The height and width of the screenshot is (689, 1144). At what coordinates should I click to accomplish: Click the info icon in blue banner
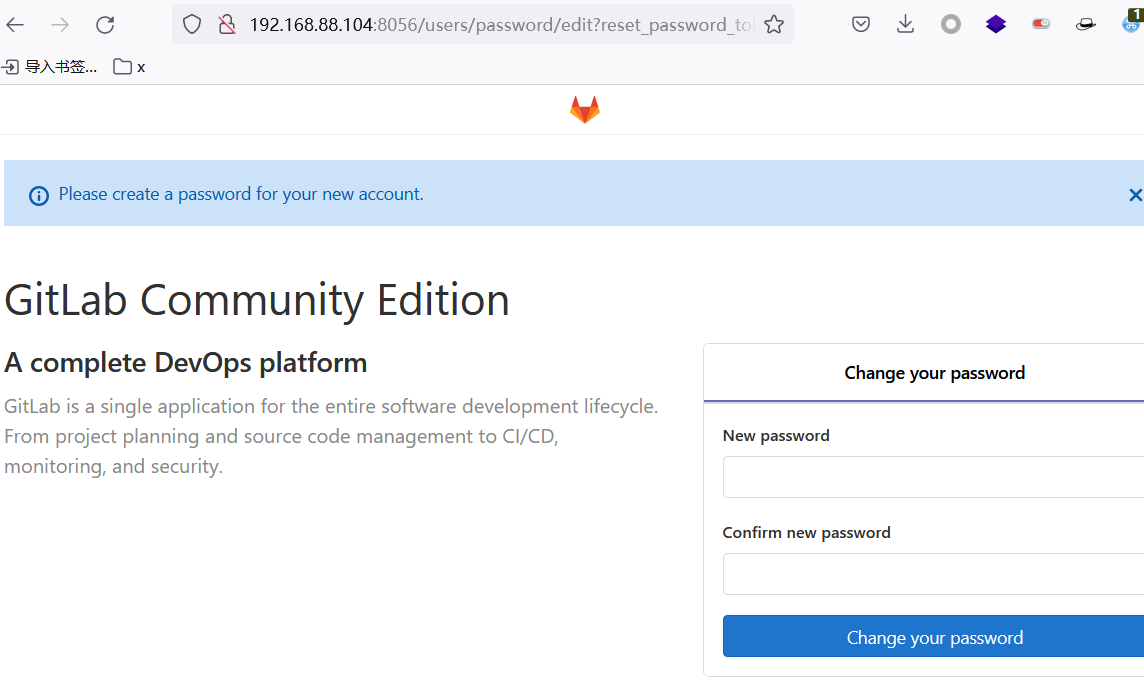coord(39,195)
